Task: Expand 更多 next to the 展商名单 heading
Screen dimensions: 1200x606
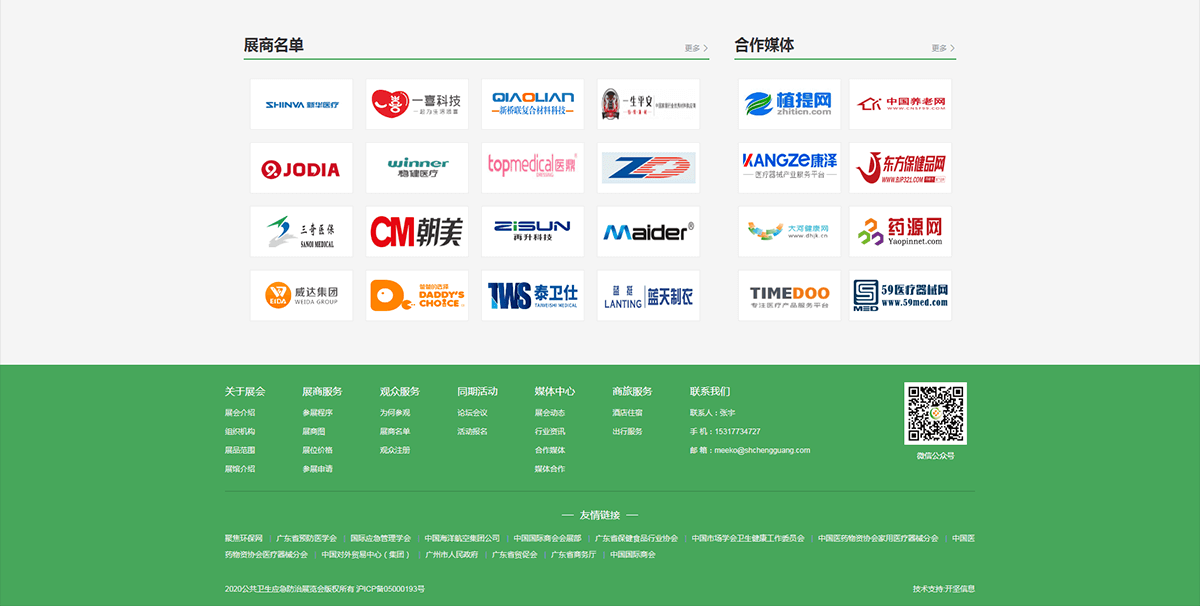Action: tap(696, 48)
